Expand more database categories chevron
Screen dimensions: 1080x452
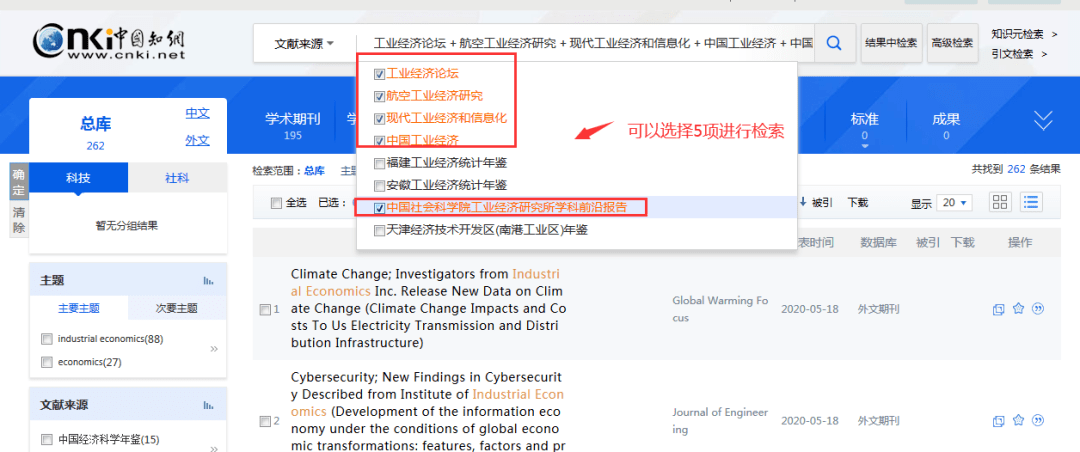click(x=1043, y=121)
